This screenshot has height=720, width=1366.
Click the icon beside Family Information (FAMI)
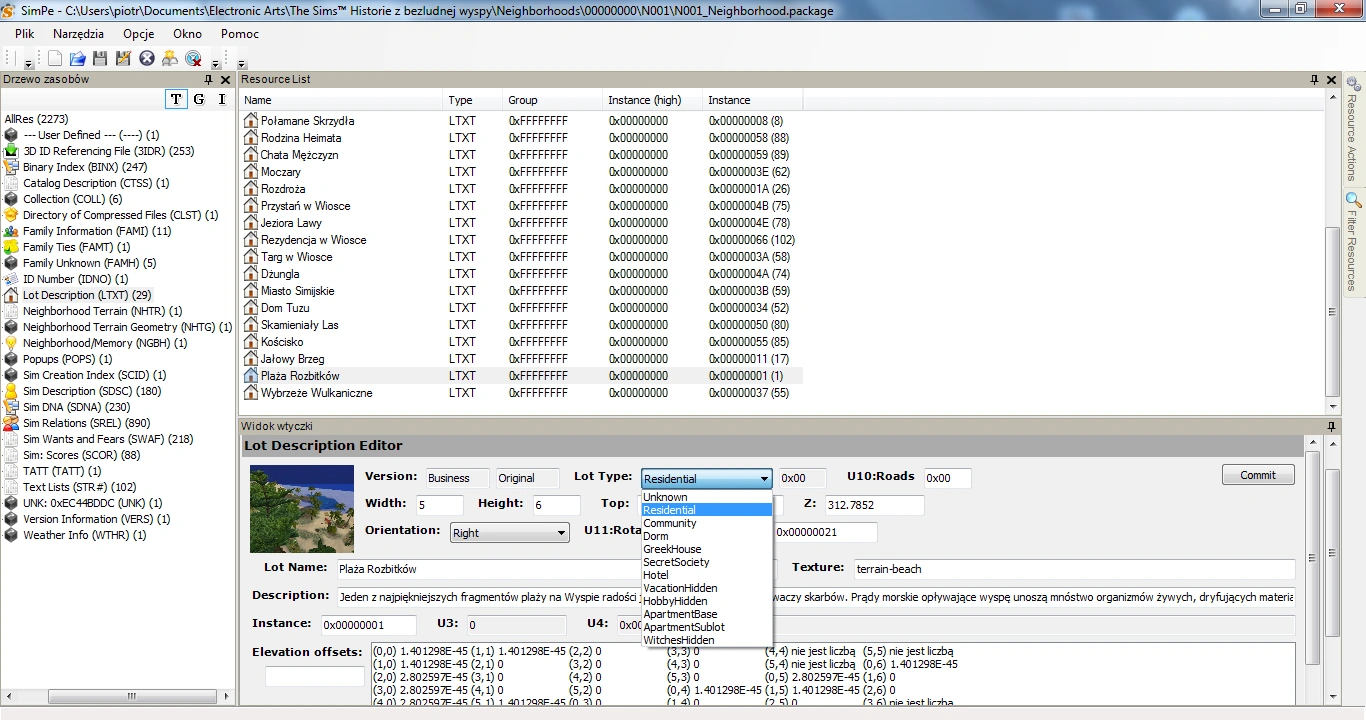pos(11,231)
